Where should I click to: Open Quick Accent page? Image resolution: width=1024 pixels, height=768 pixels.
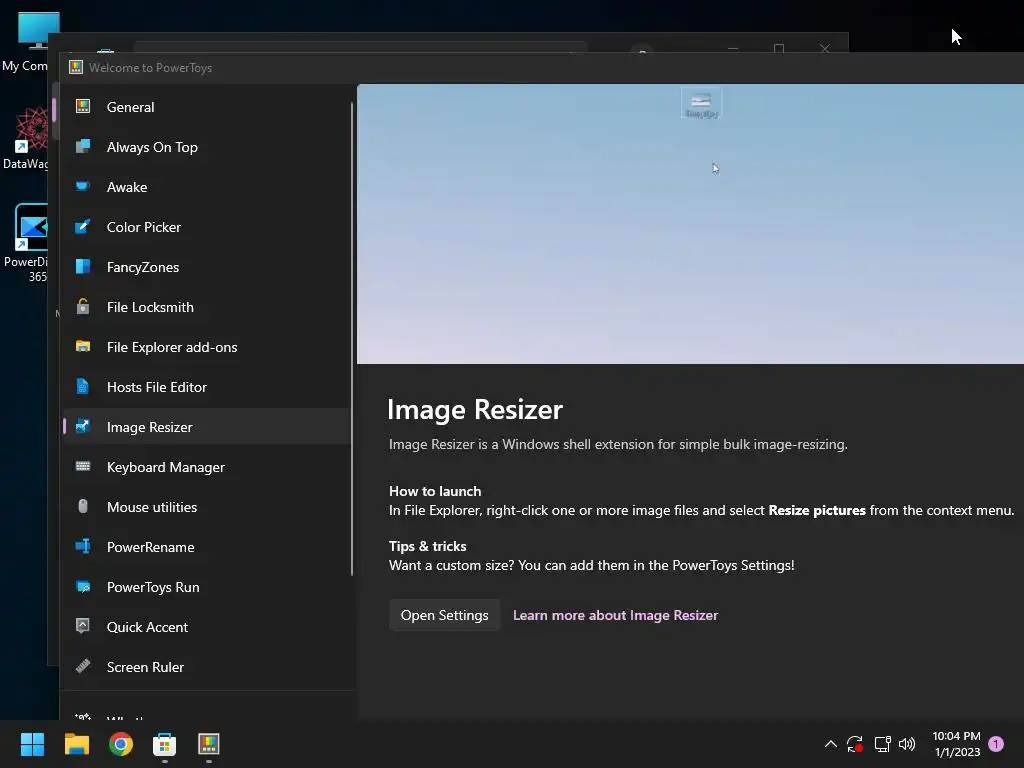point(206,627)
